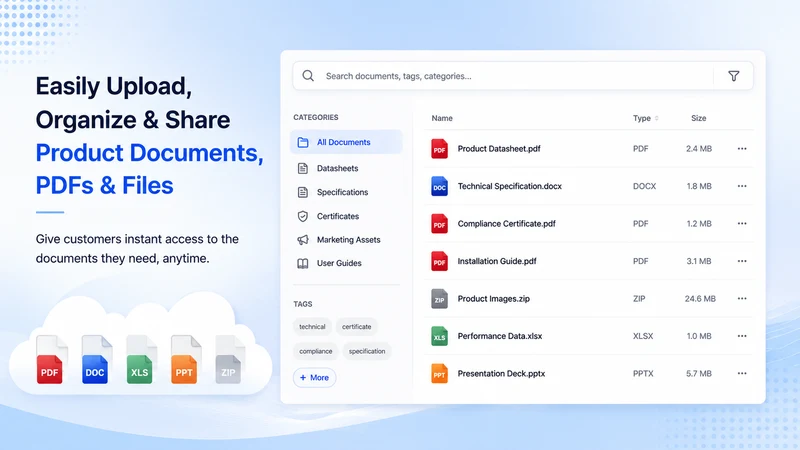Click the Compliance Certificate.pdf file icon

click(x=439, y=224)
